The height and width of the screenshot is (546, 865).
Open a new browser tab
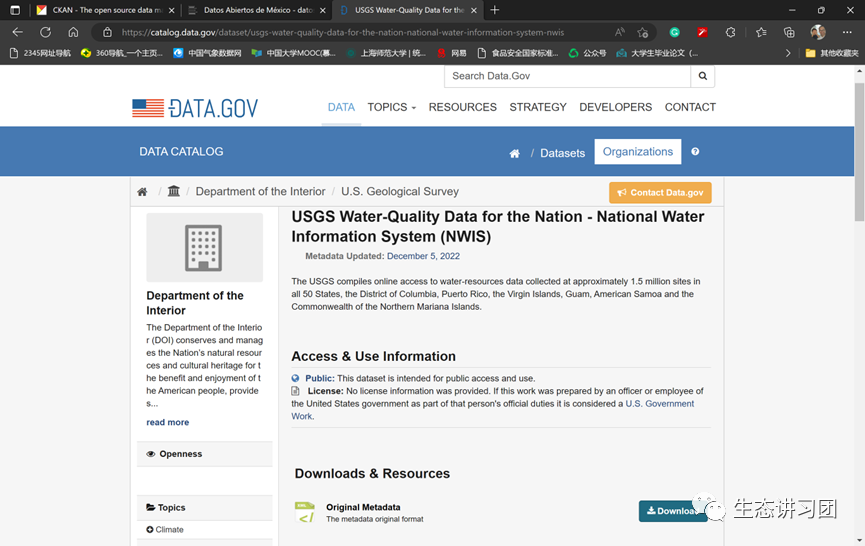(x=495, y=10)
